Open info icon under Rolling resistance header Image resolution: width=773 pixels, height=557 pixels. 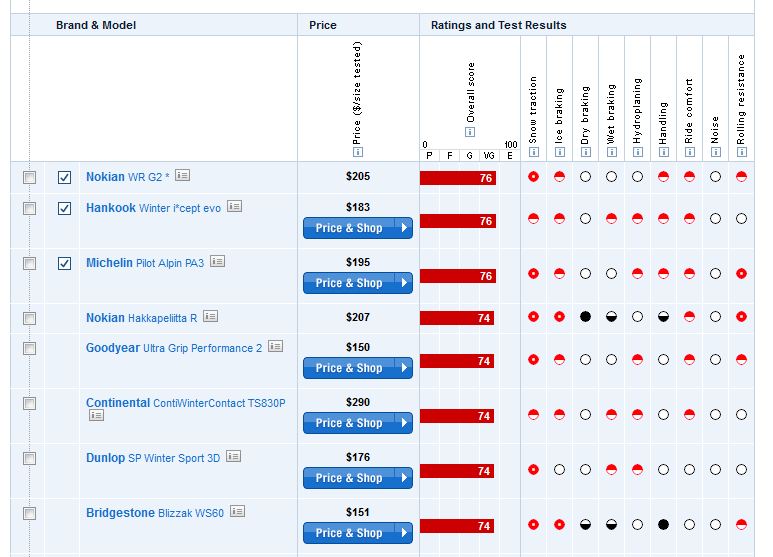click(741, 152)
